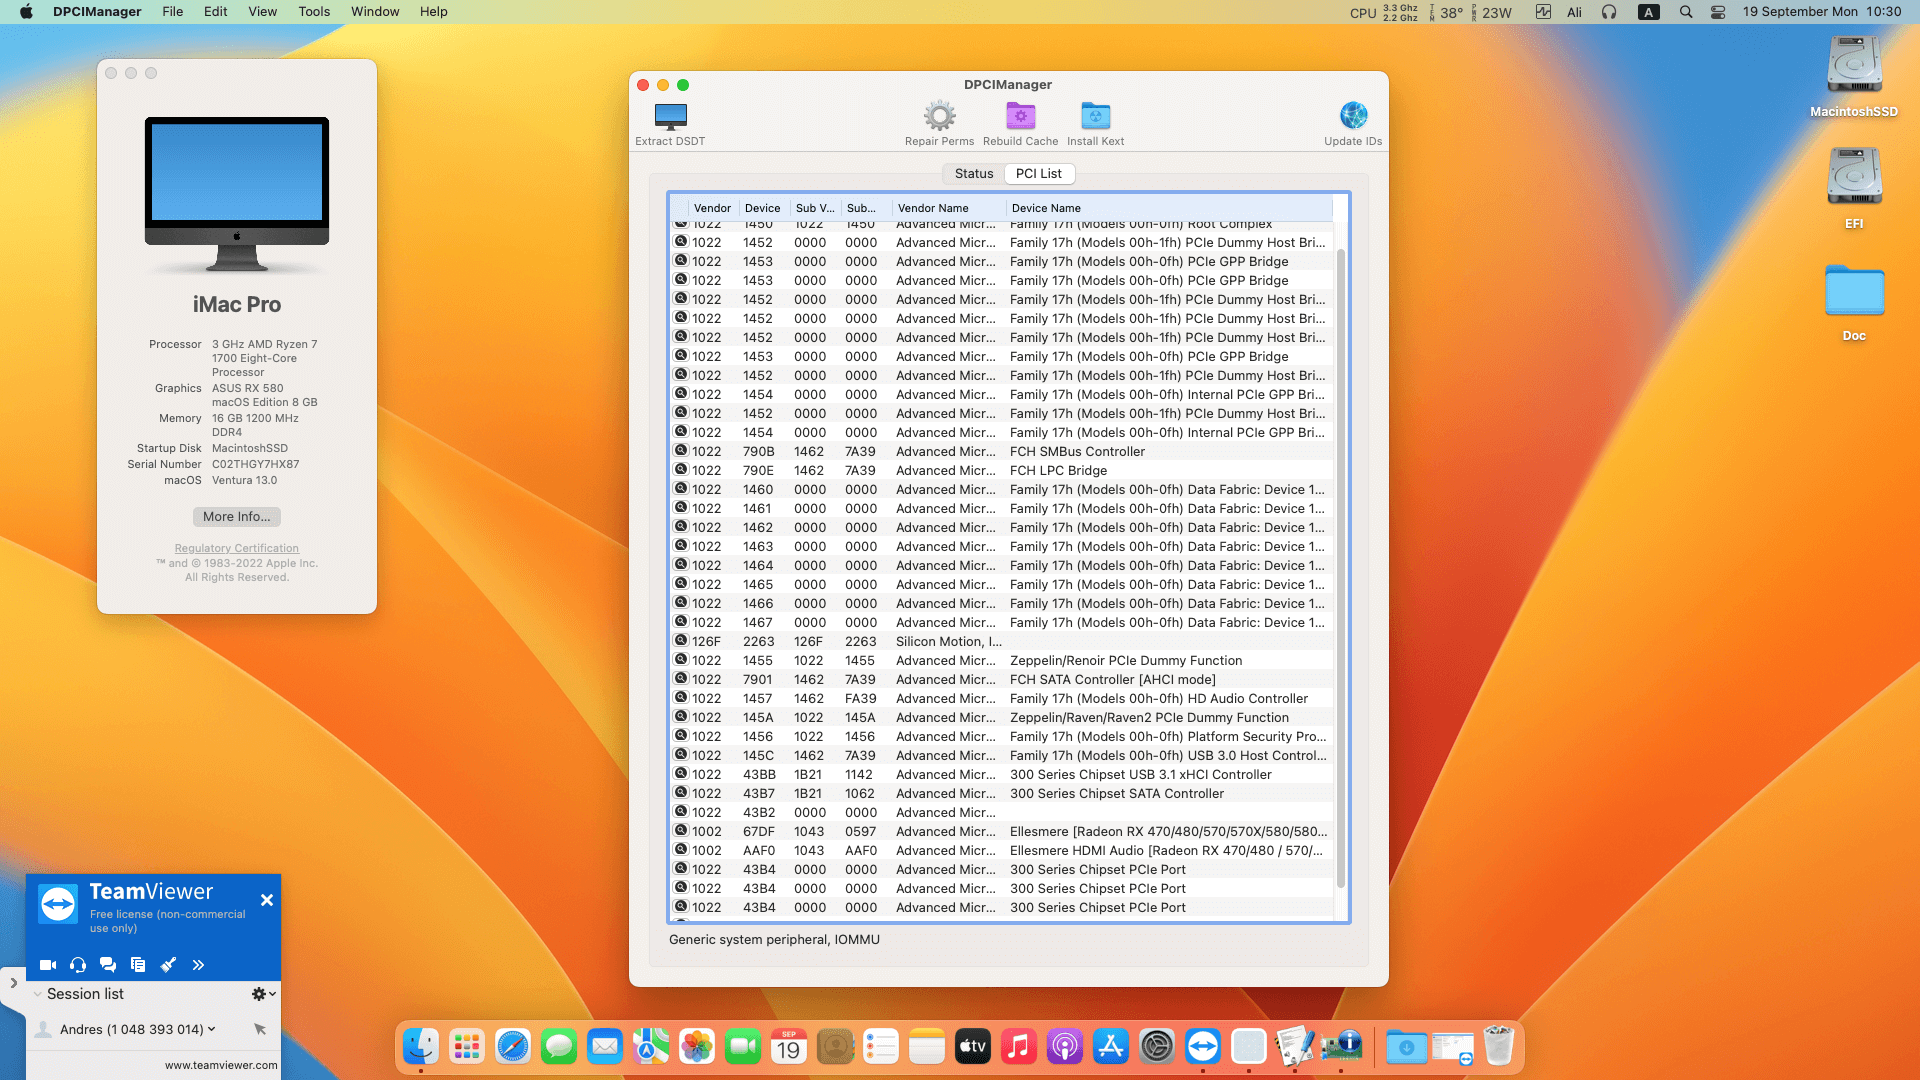1920x1080 pixels.
Task: Click the Rebuild Cache icon
Action: pyautogui.click(x=1020, y=116)
